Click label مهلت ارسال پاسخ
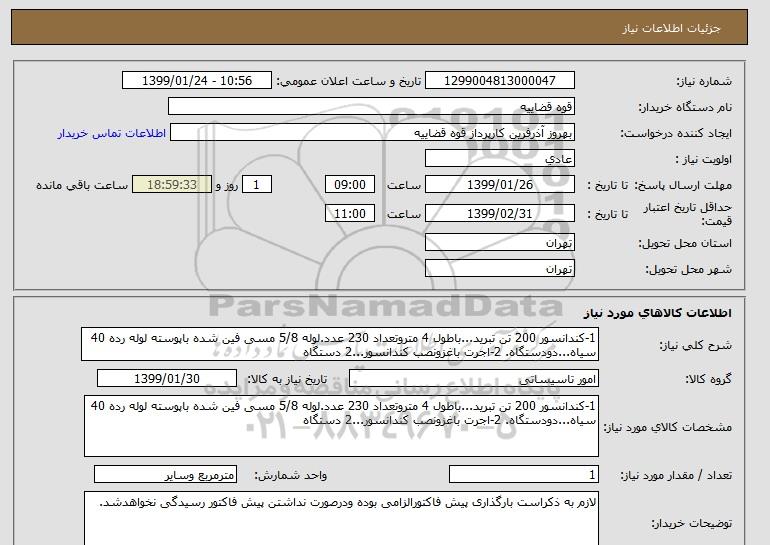Image resolution: width=770 pixels, height=545 pixels. (683, 185)
